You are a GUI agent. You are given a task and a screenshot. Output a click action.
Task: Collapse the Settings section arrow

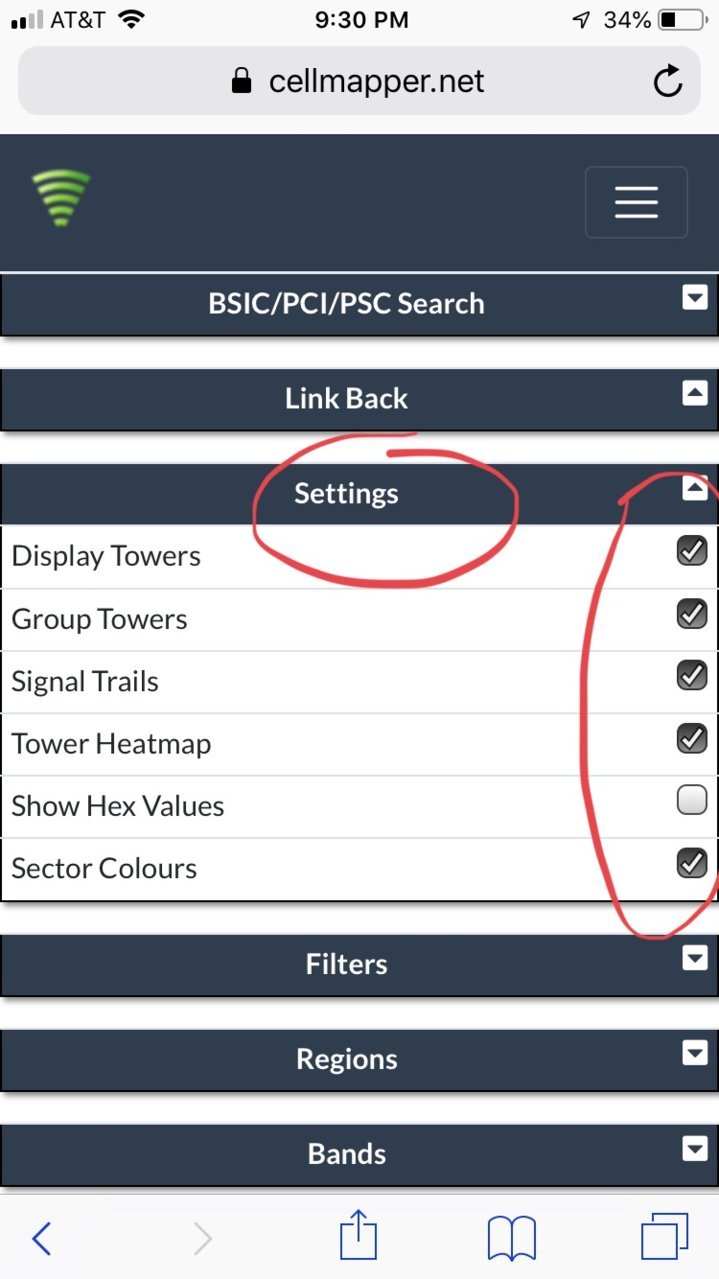(695, 487)
